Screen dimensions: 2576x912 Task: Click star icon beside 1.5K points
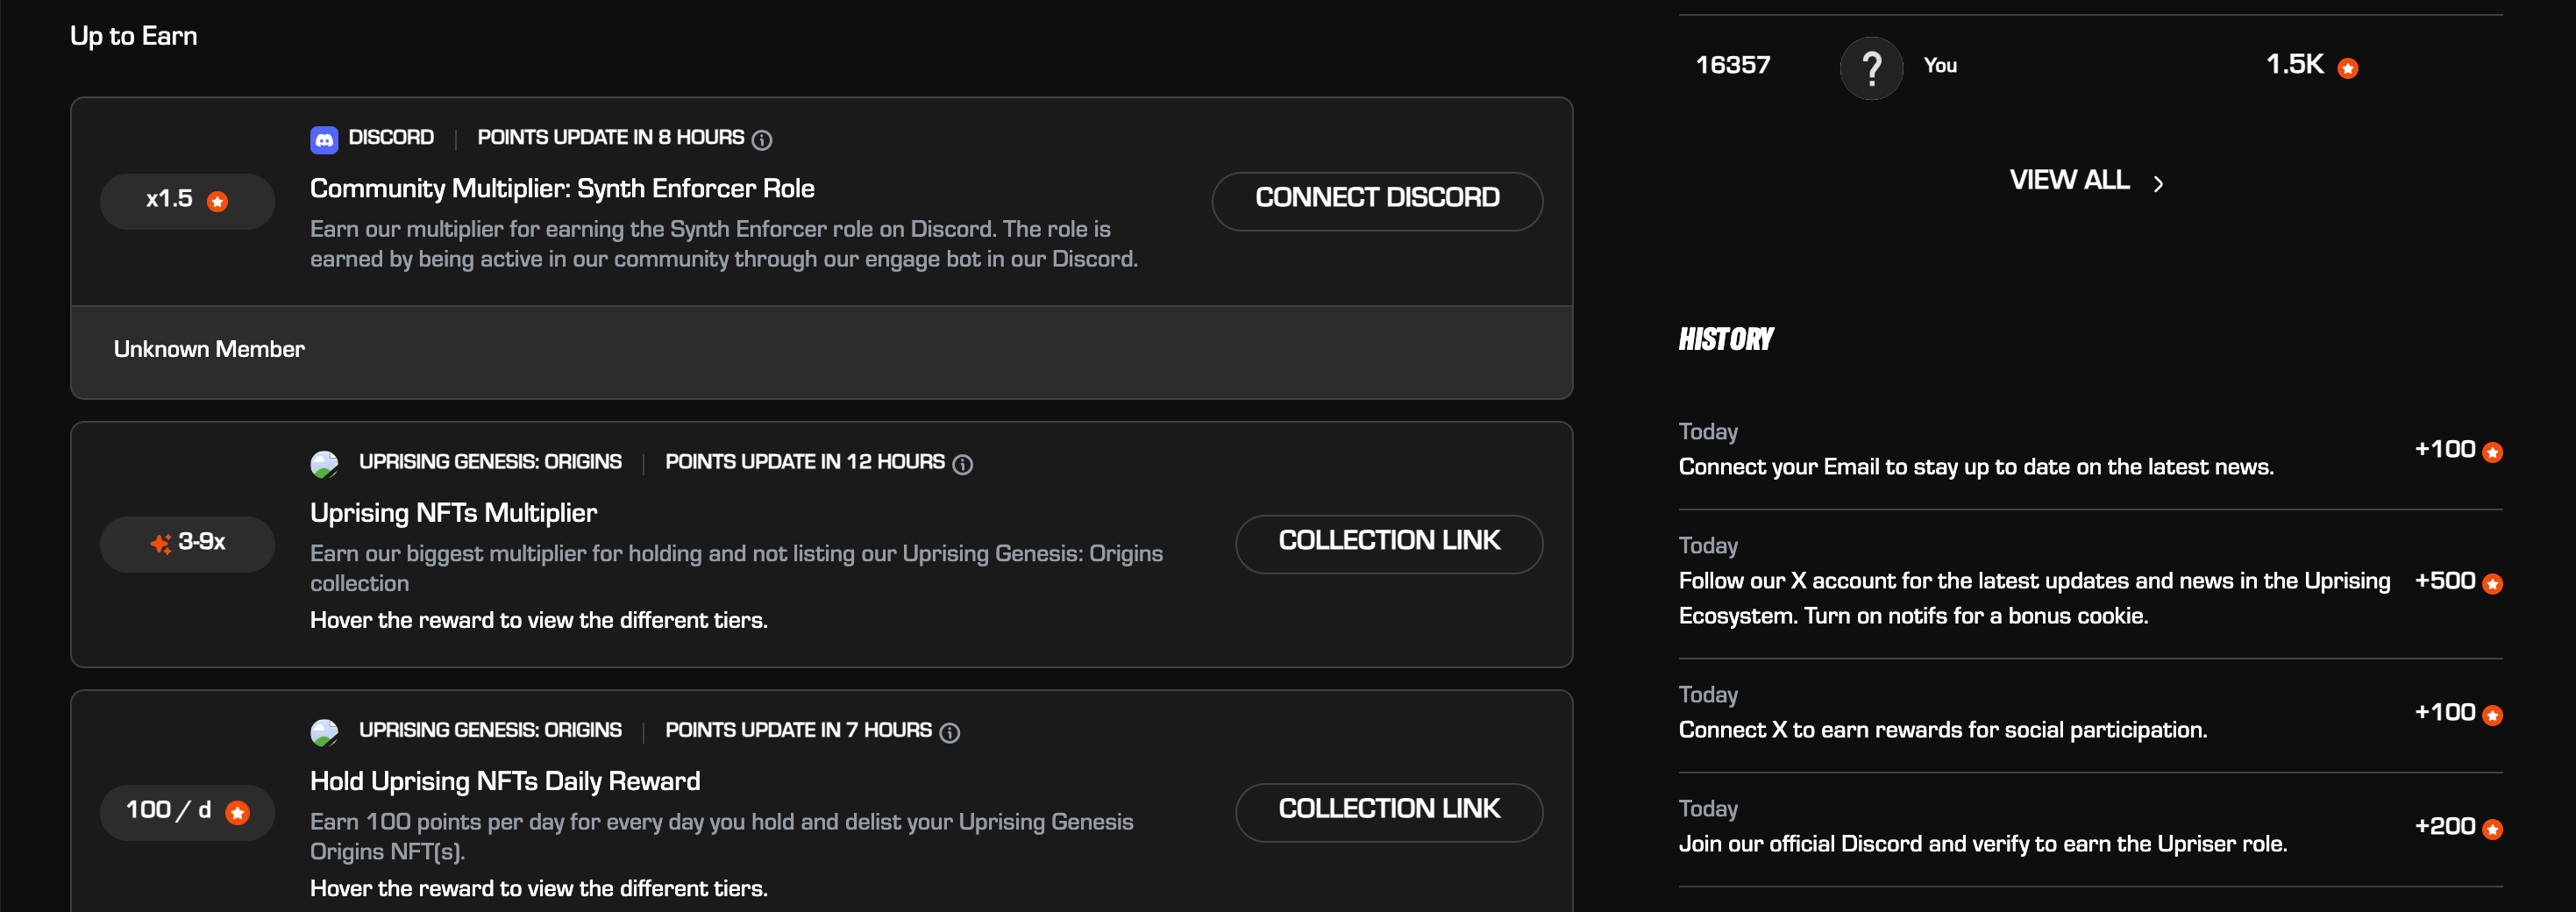(2348, 68)
